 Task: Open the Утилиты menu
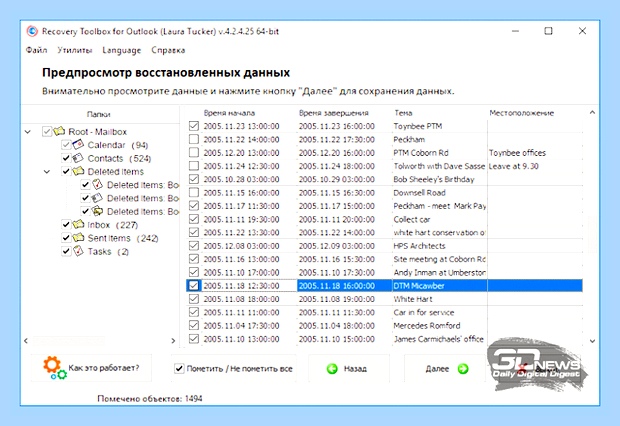coord(75,50)
